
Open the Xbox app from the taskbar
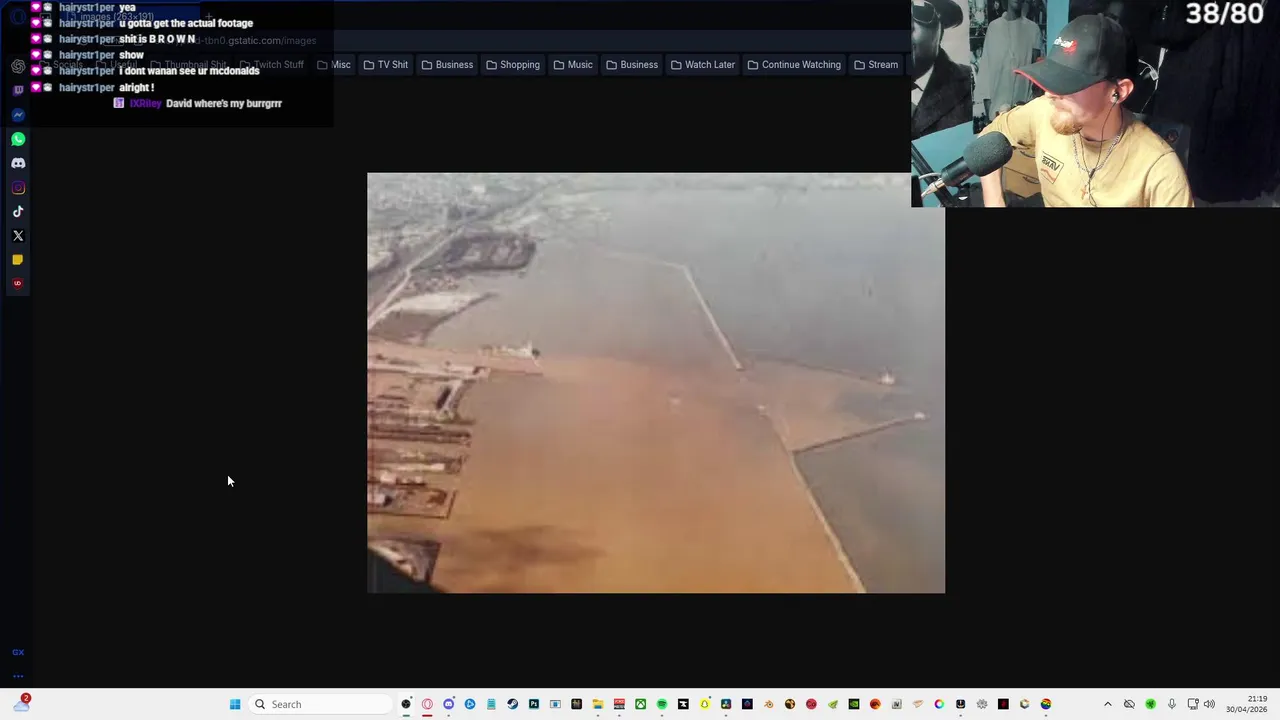coord(640,704)
